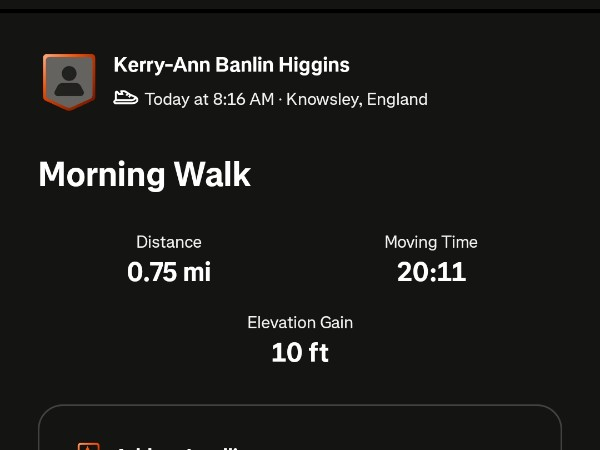Tap the 'mi' unit beside distance

(197, 272)
